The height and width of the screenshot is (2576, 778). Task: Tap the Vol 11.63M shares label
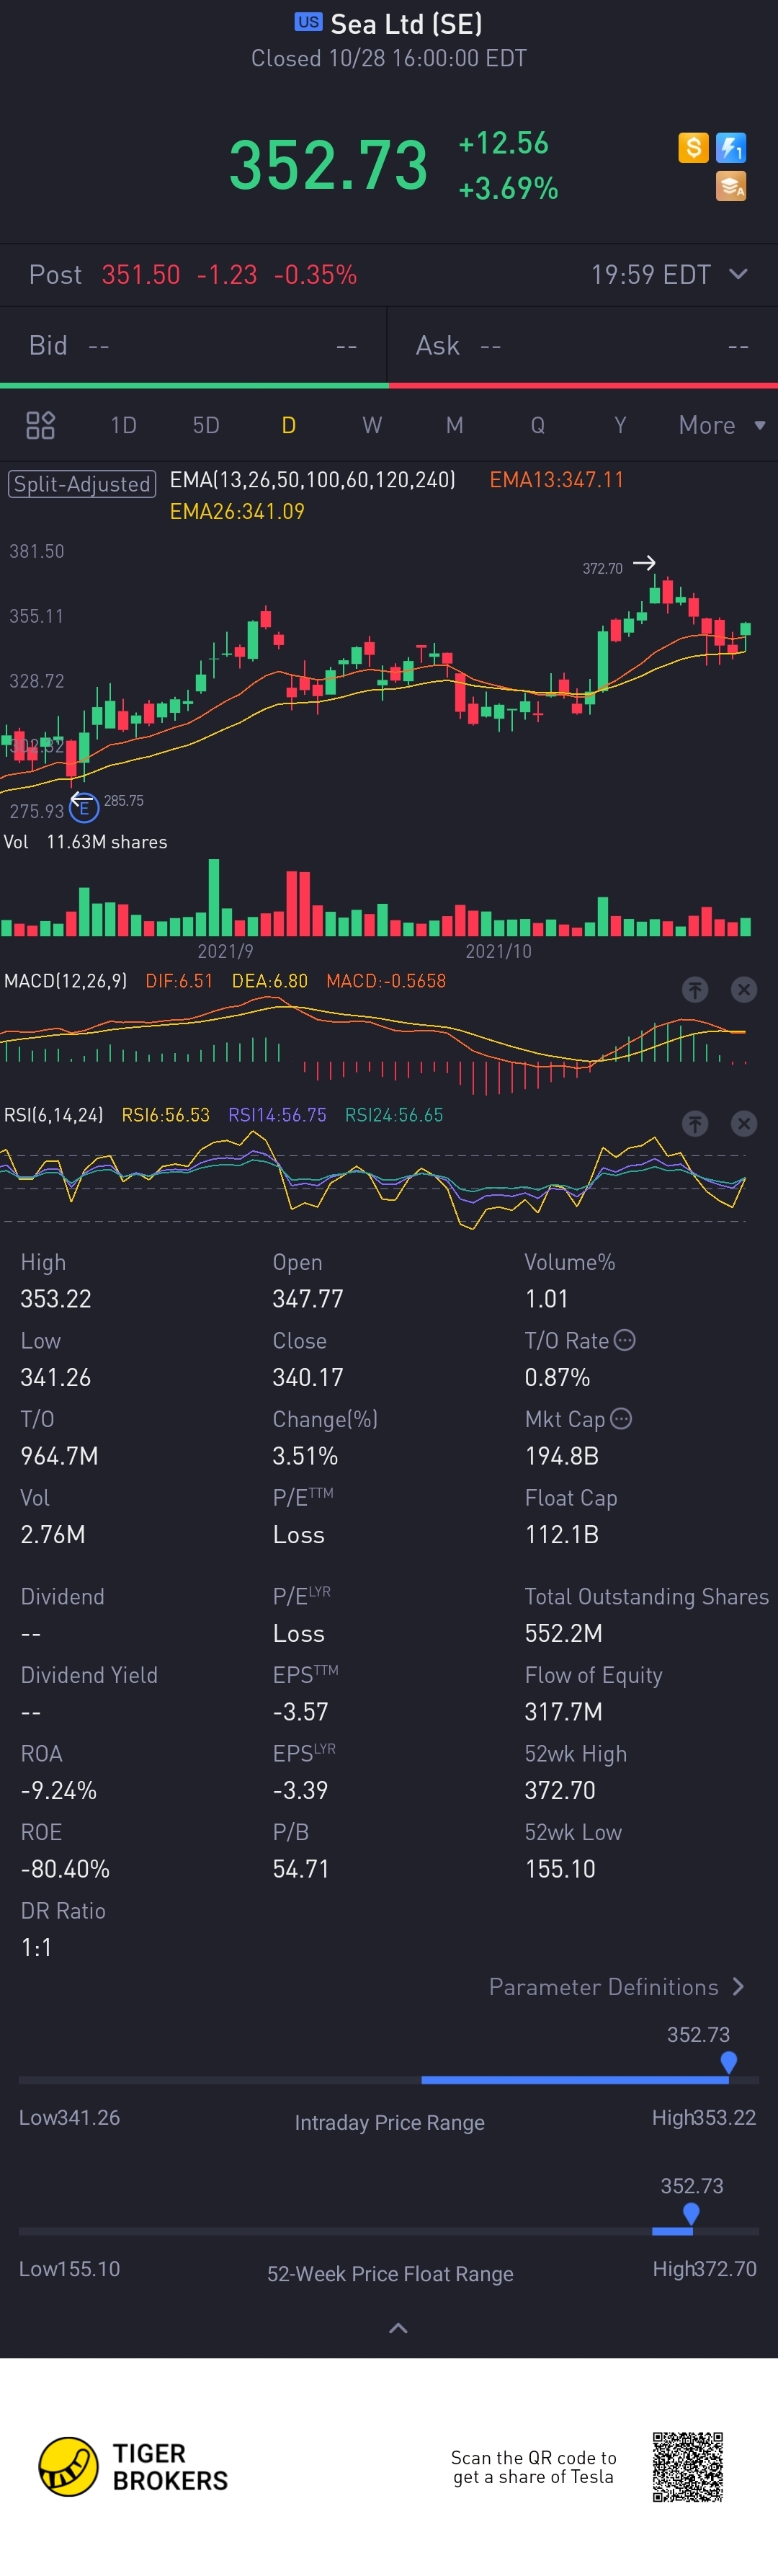(86, 842)
